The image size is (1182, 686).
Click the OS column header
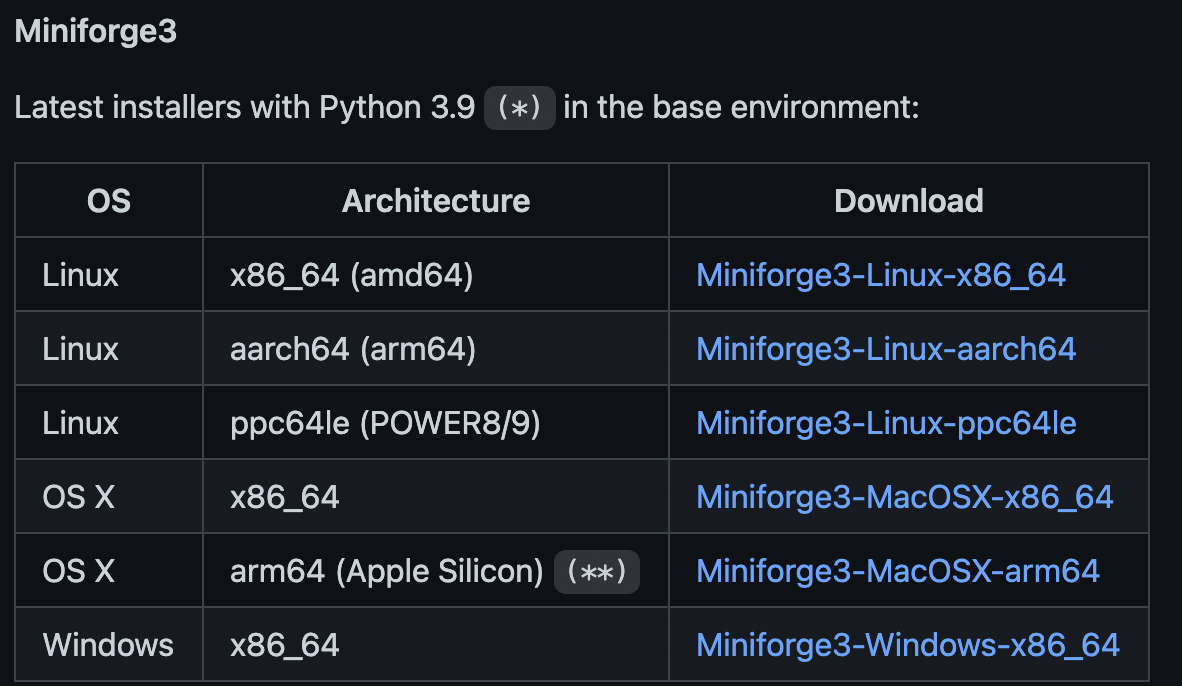(109, 201)
